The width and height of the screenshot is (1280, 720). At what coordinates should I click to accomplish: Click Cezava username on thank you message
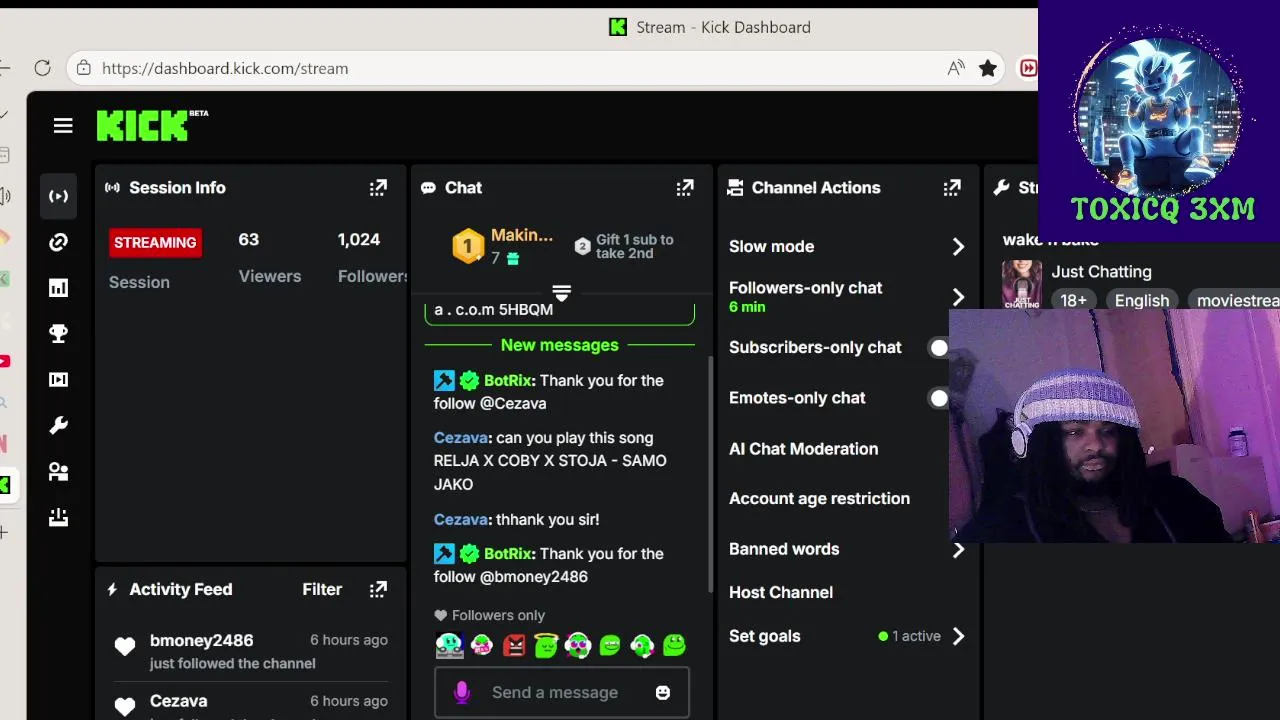tap(461, 520)
